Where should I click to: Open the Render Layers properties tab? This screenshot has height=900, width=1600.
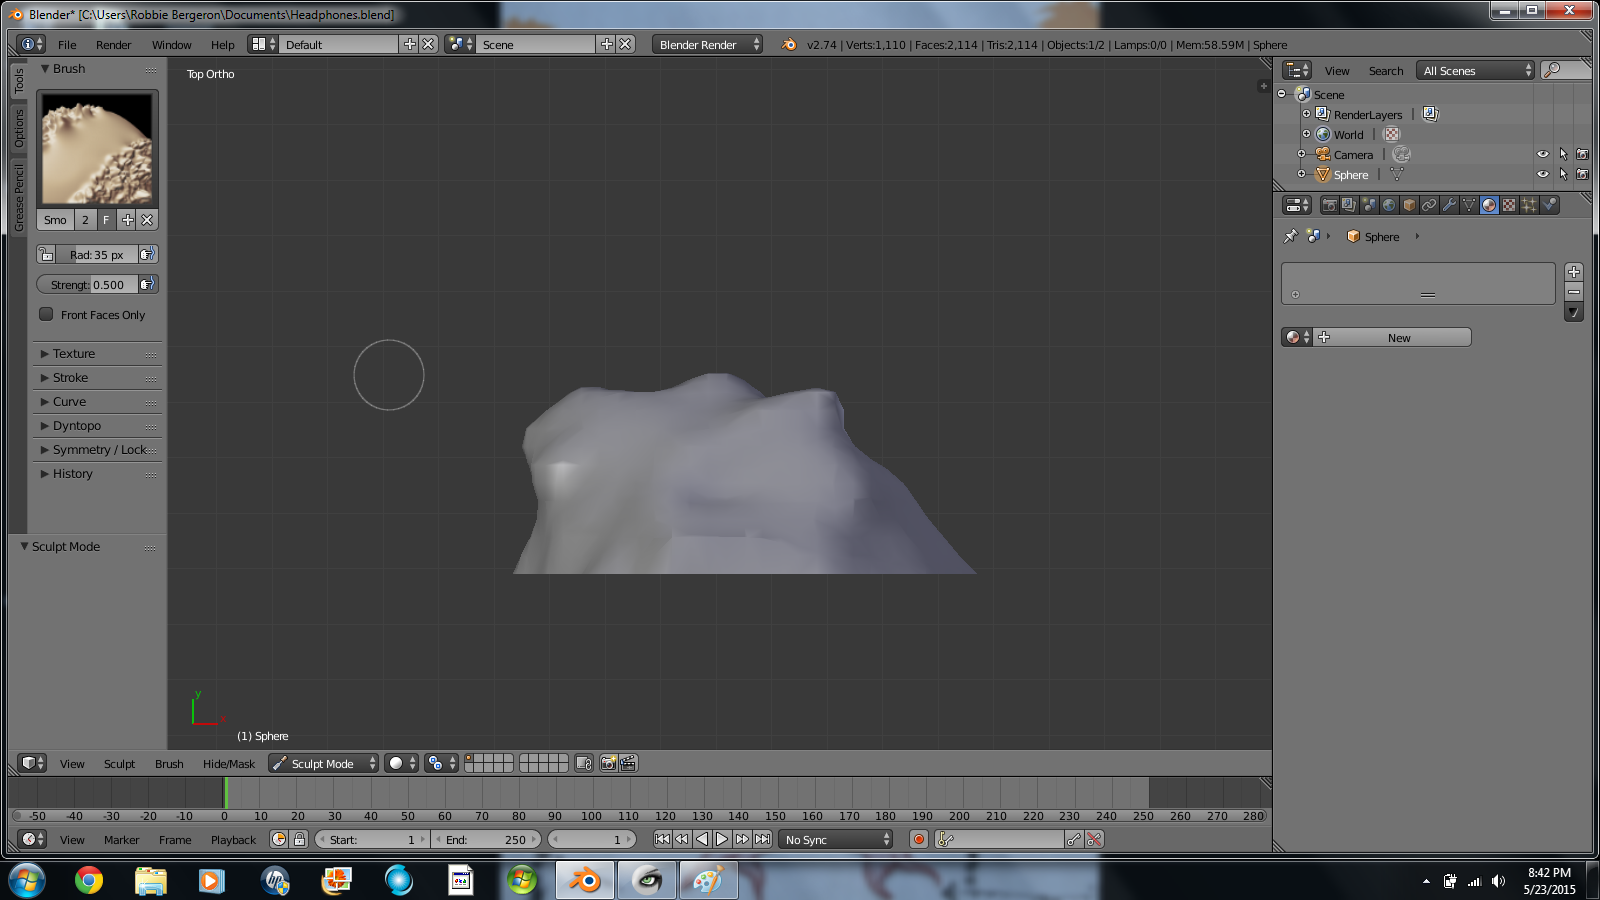tap(1349, 205)
